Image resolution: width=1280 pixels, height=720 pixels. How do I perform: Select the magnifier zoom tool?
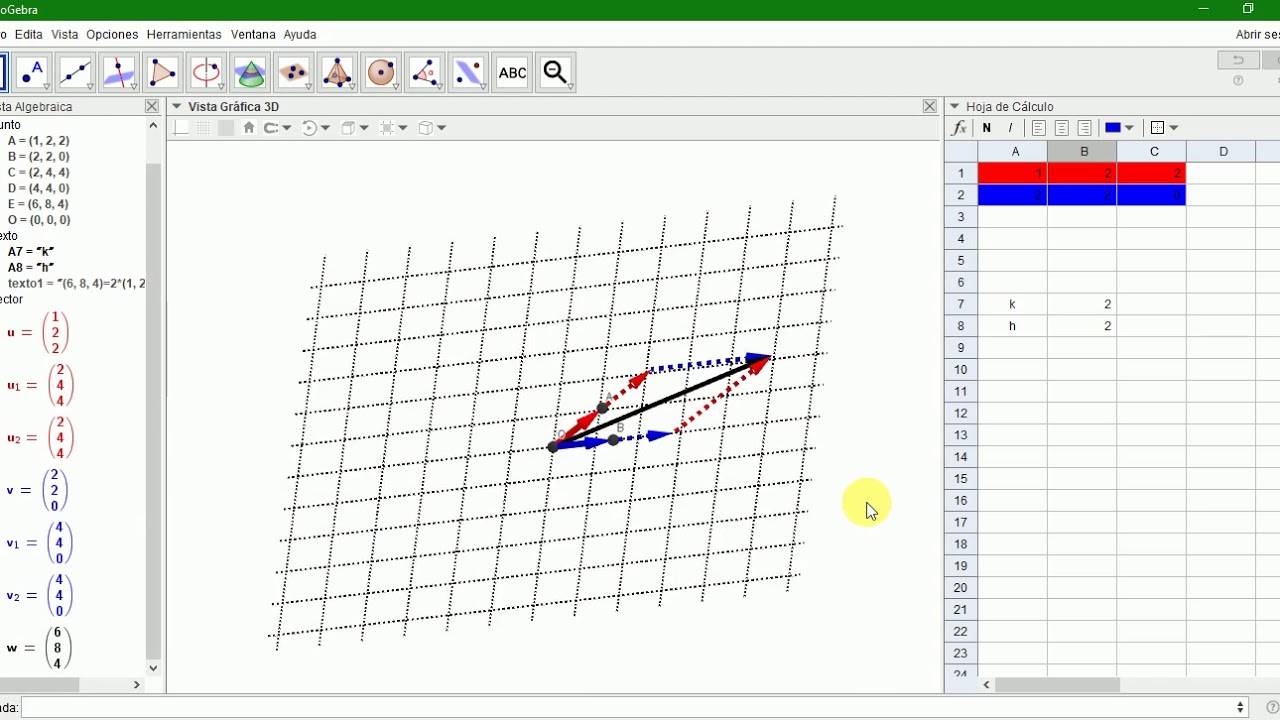pyautogui.click(x=555, y=73)
